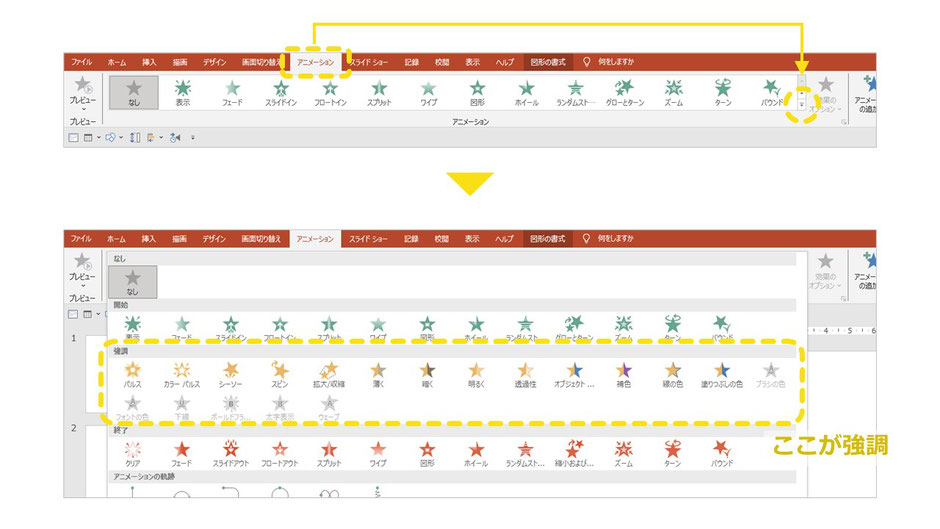
Task: Open the 画面切り替え tab in top ribbon
Action: pyautogui.click(x=261, y=62)
